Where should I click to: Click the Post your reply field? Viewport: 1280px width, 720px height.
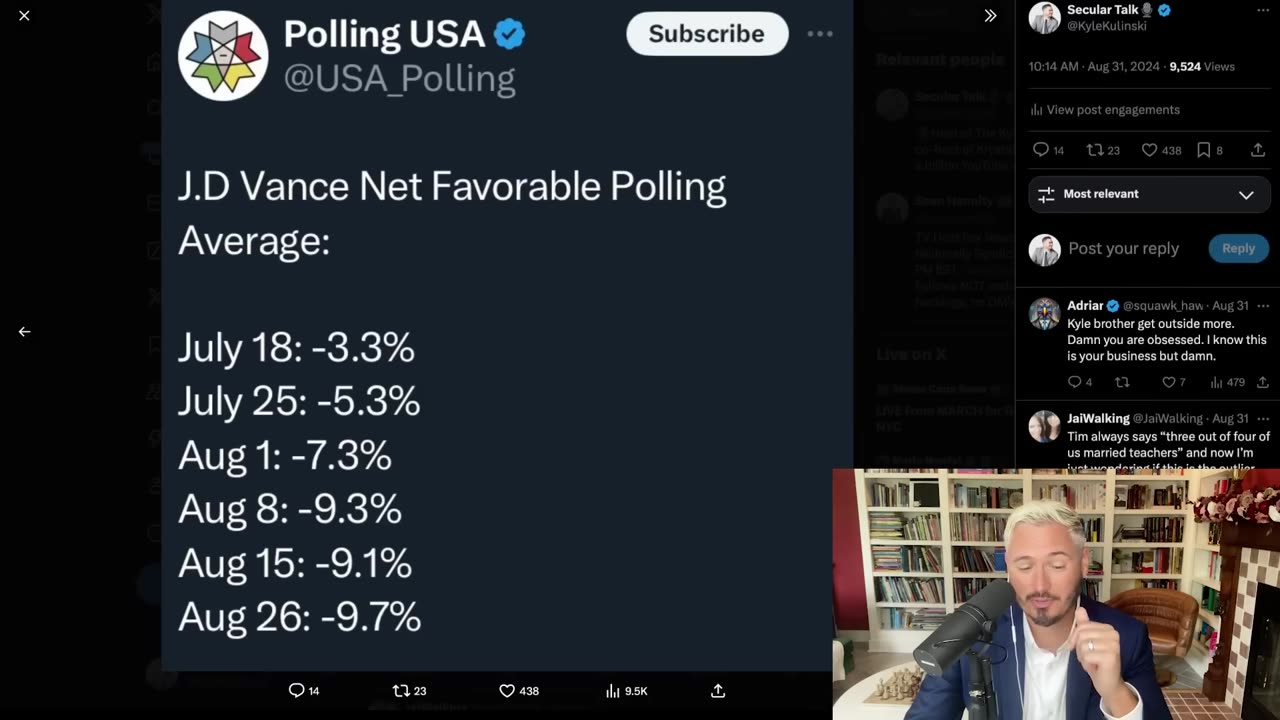(x=1124, y=249)
